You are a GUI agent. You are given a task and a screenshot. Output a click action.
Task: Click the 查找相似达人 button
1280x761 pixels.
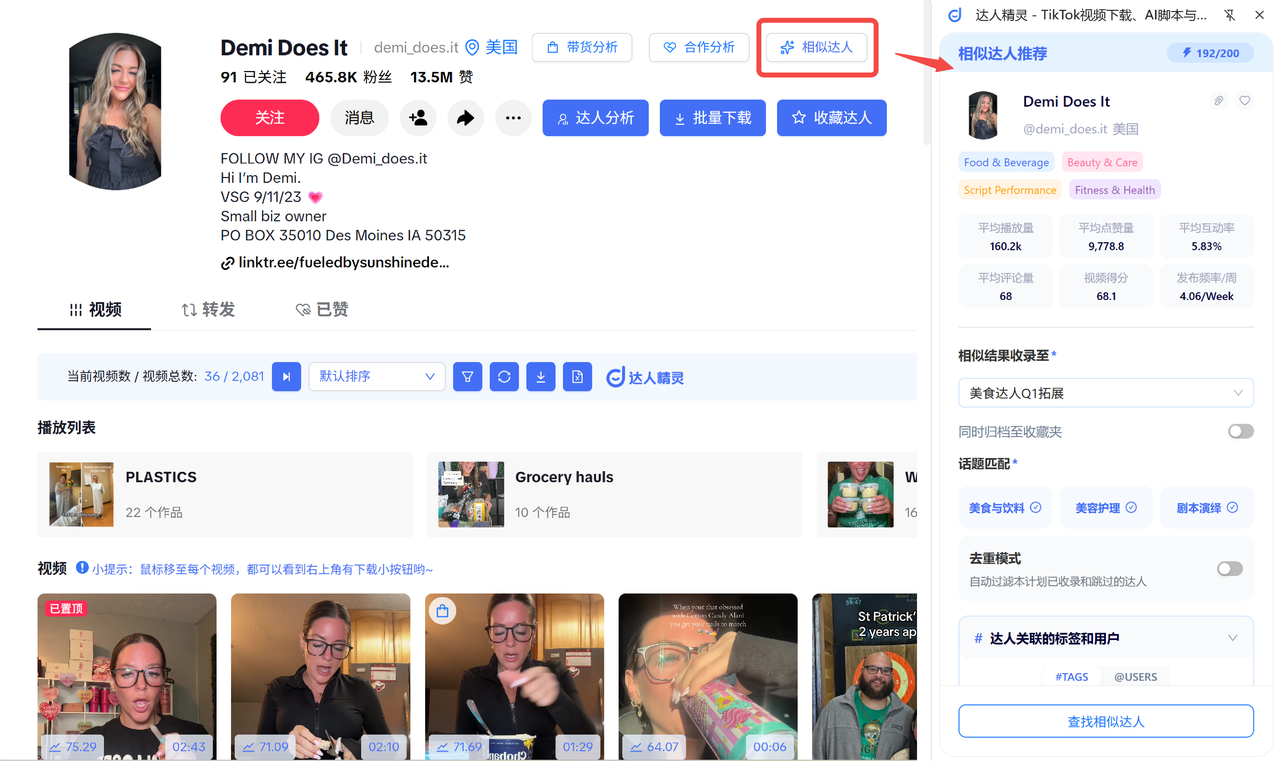point(1106,721)
